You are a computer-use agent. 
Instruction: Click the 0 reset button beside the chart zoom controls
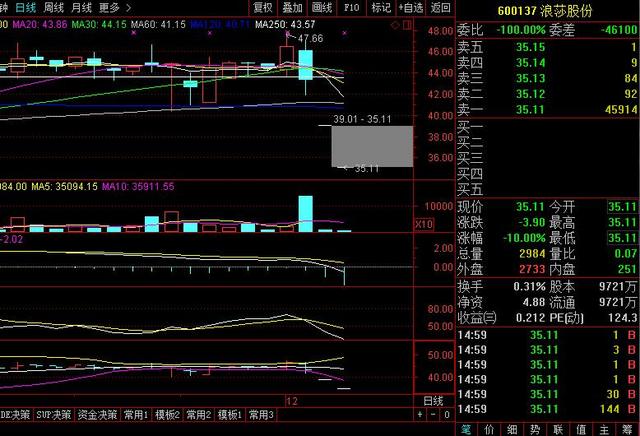[447, 415]
